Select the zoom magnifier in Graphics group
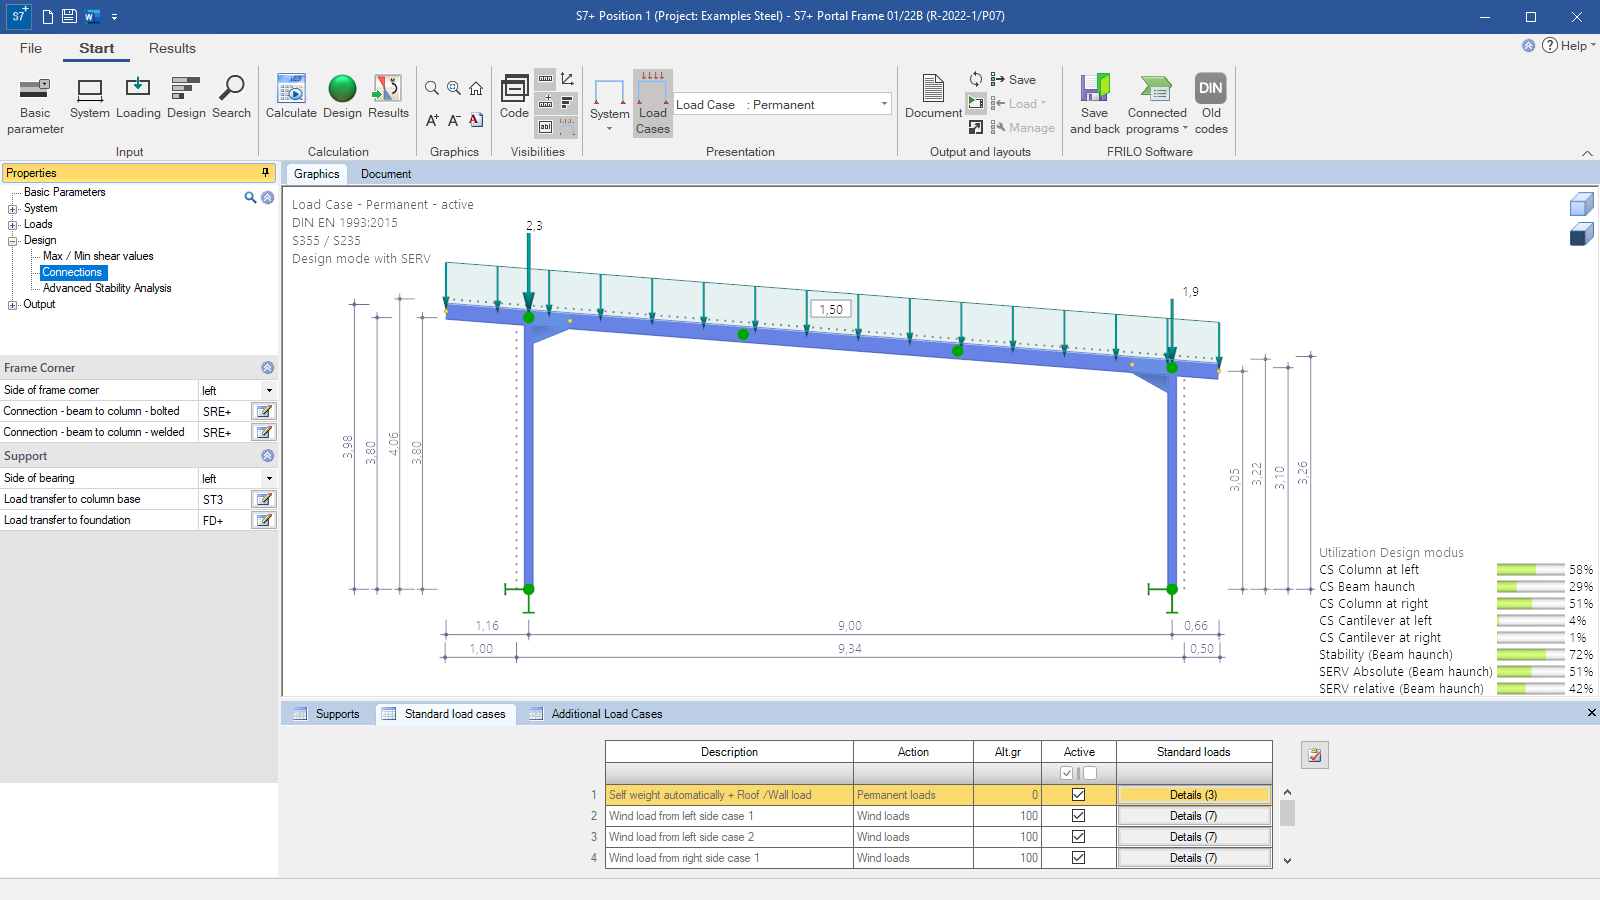Image resolution: width=1600 pixels, height=900 pixels. click(432, 88)
